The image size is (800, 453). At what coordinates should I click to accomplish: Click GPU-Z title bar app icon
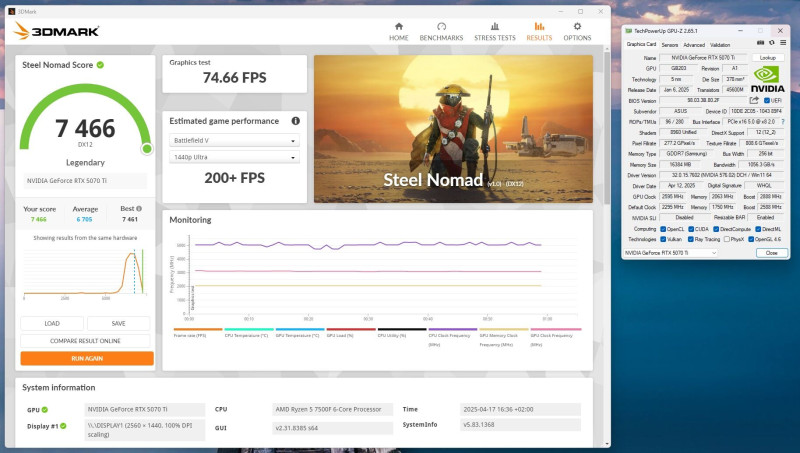(629, 31)
